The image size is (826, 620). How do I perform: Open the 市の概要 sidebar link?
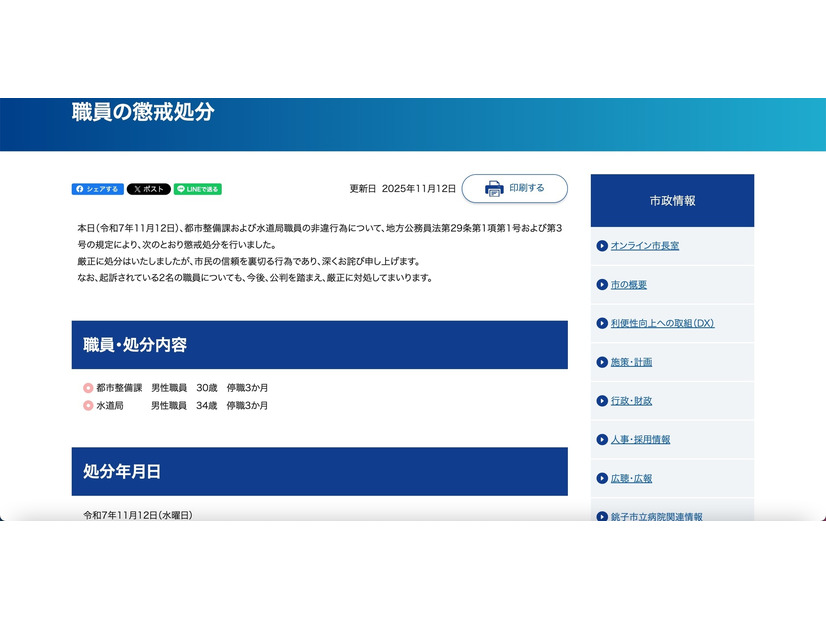point(628,285)
